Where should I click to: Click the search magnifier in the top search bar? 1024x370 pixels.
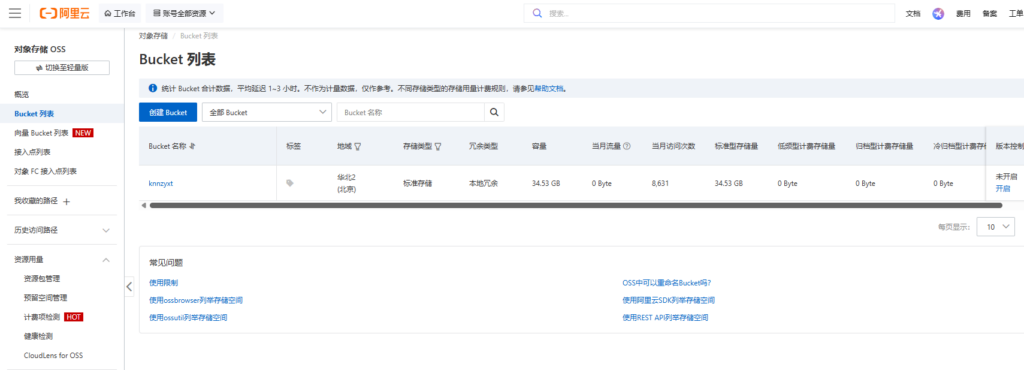pyautogui.click(x=537, y=13)
